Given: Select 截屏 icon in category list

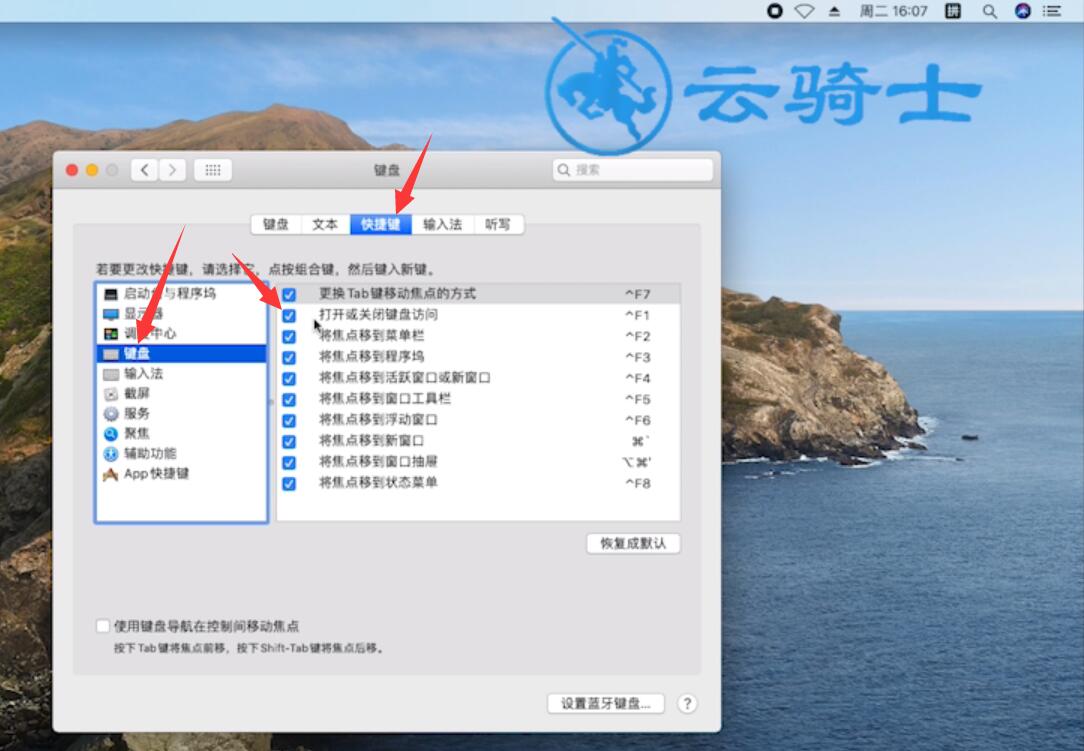Looking at the screenshot, I should click(x=111, y=394).
